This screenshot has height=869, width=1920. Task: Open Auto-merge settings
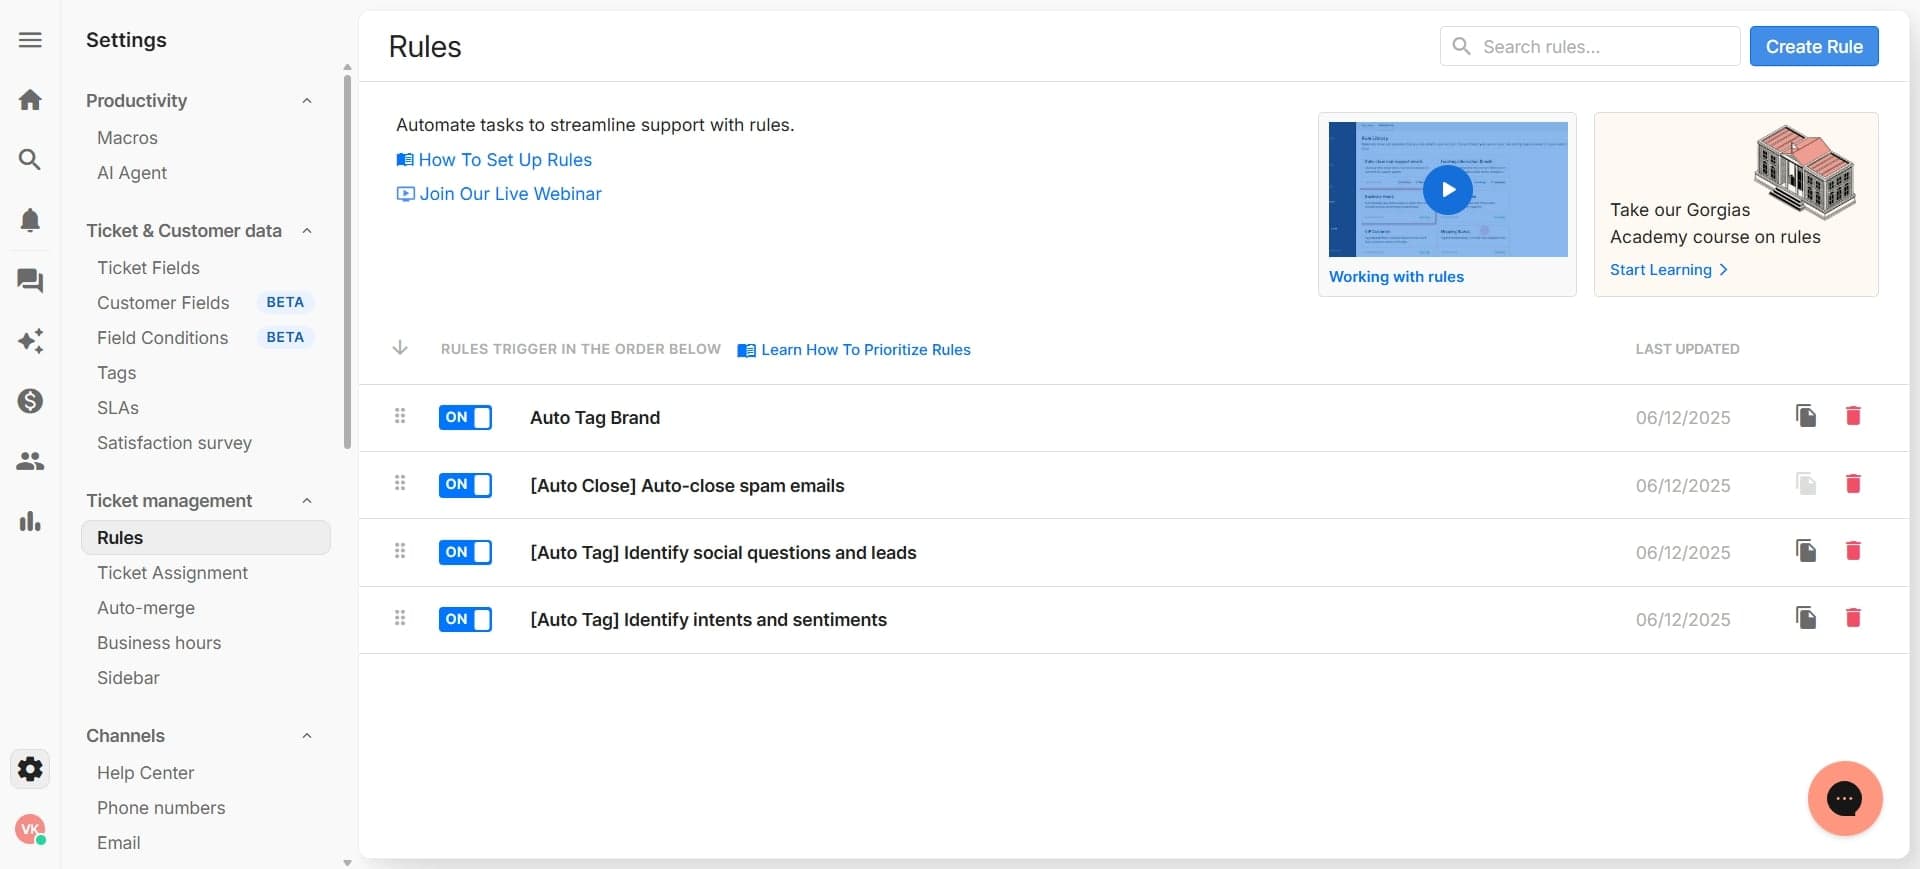click(146, 608)
